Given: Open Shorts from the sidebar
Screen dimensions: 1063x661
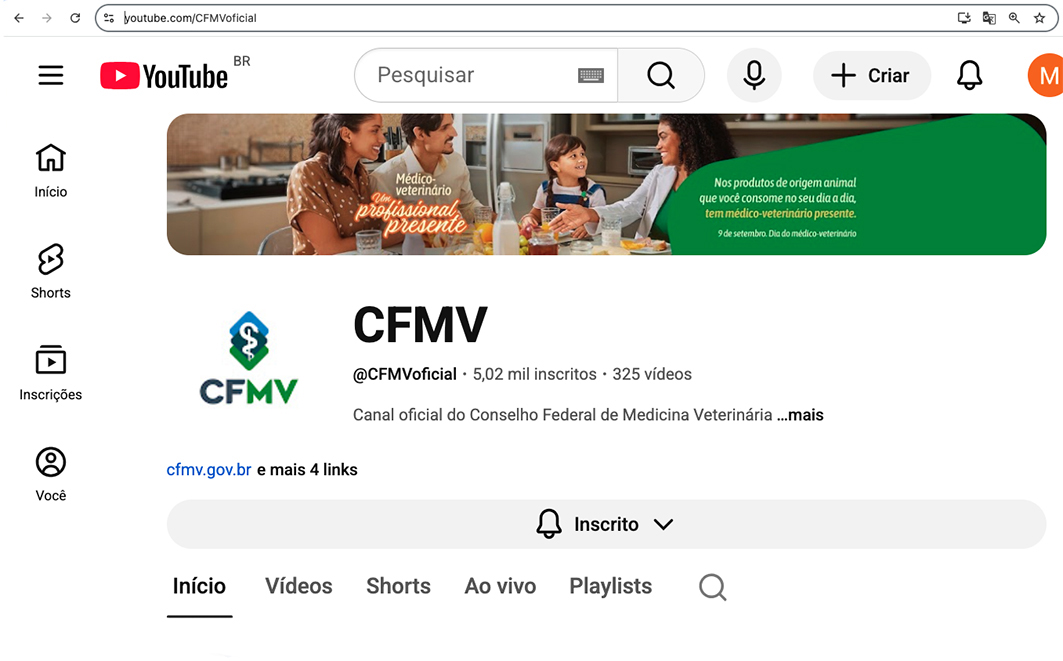Looking at the screenshot, I should pyautogui.click(x=51, y=271).
